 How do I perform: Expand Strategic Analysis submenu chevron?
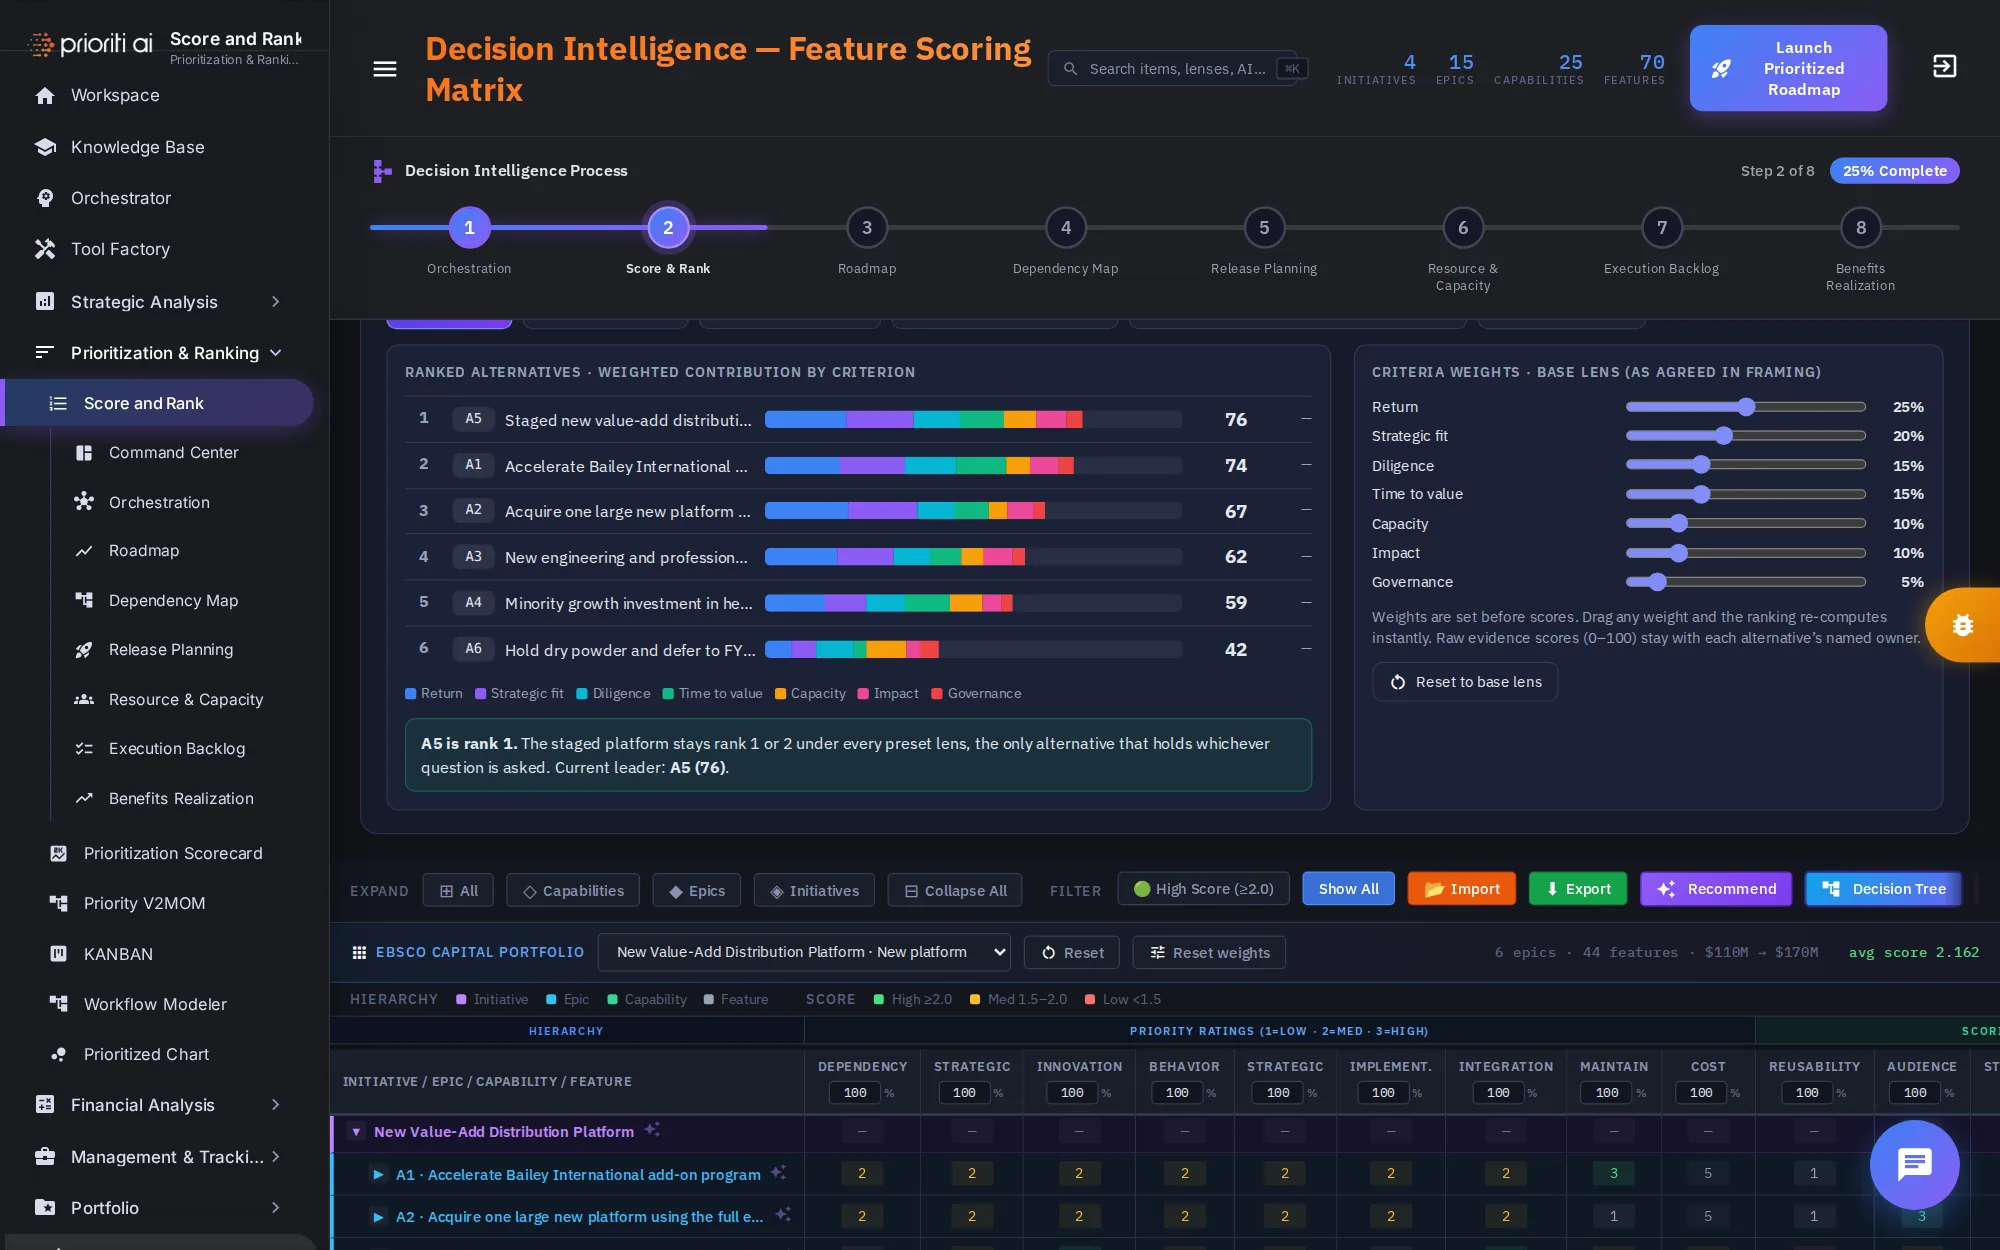(276, 302)
